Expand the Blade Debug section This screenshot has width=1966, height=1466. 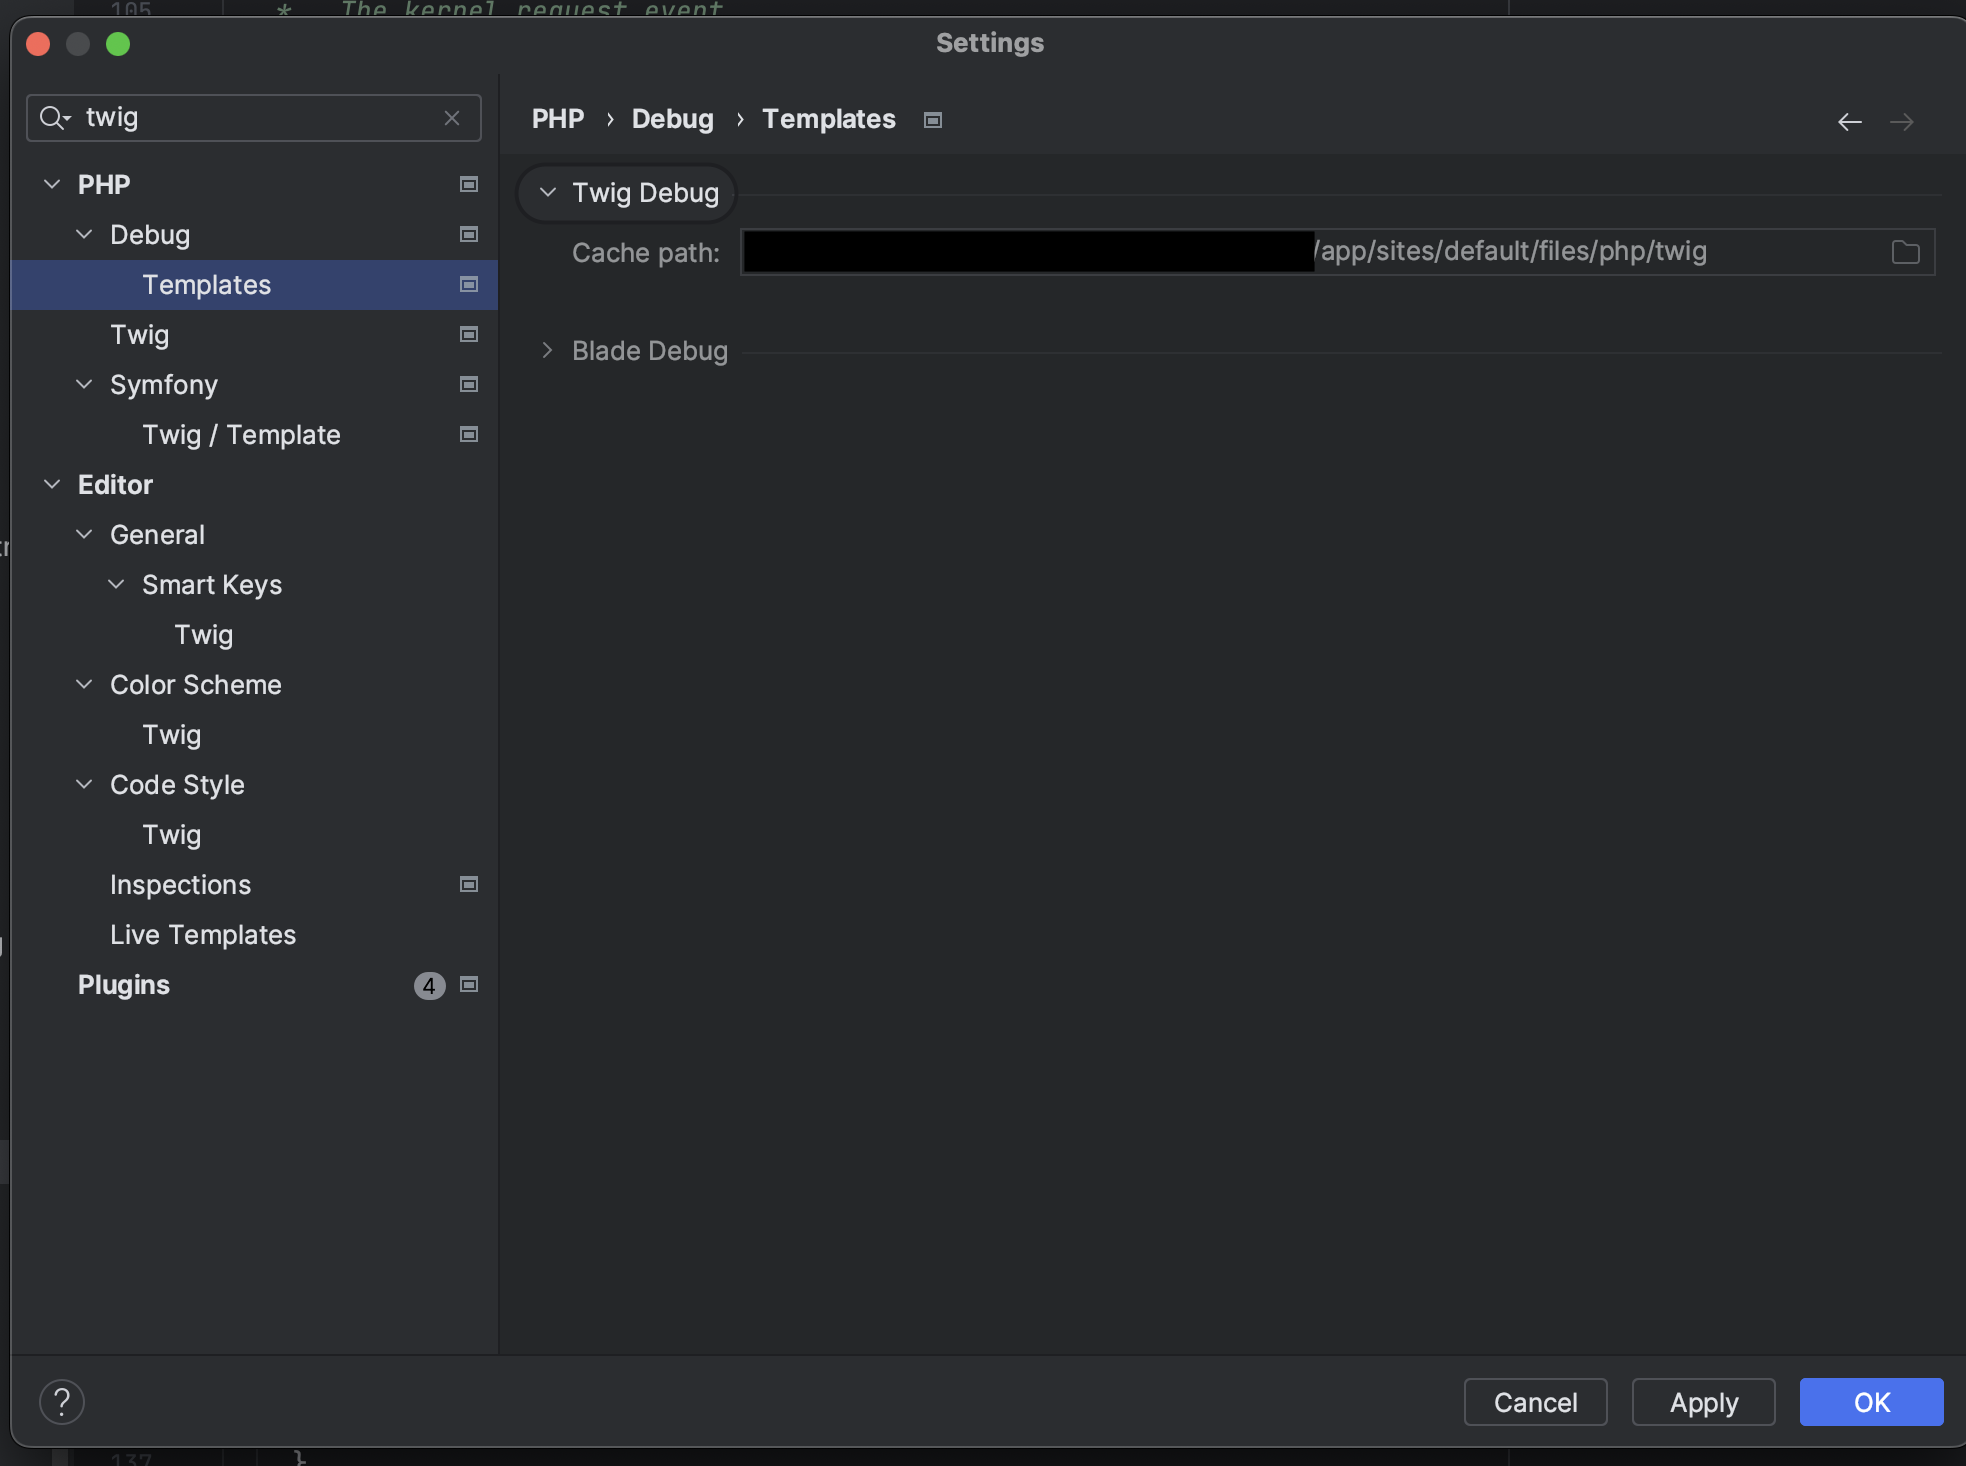tap(547, 350)
